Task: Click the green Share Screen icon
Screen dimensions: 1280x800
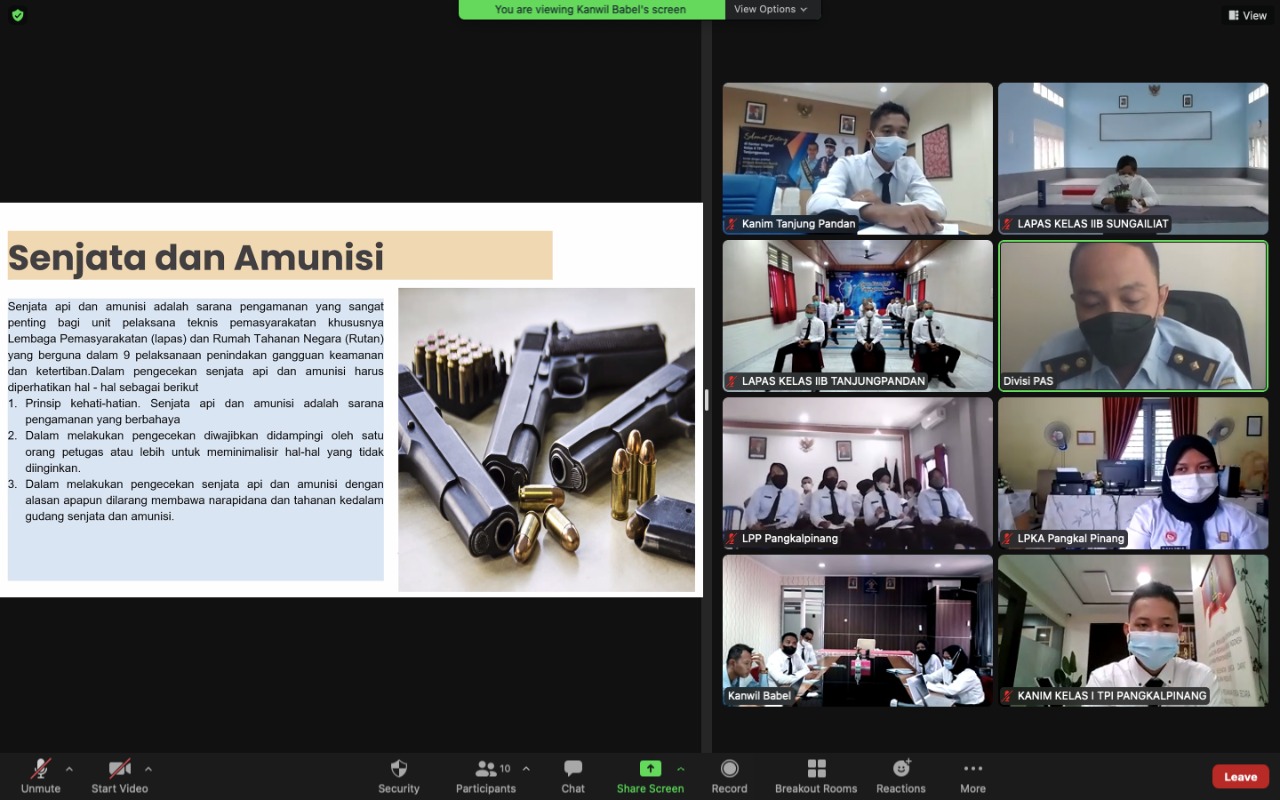Action: (650, 769)
